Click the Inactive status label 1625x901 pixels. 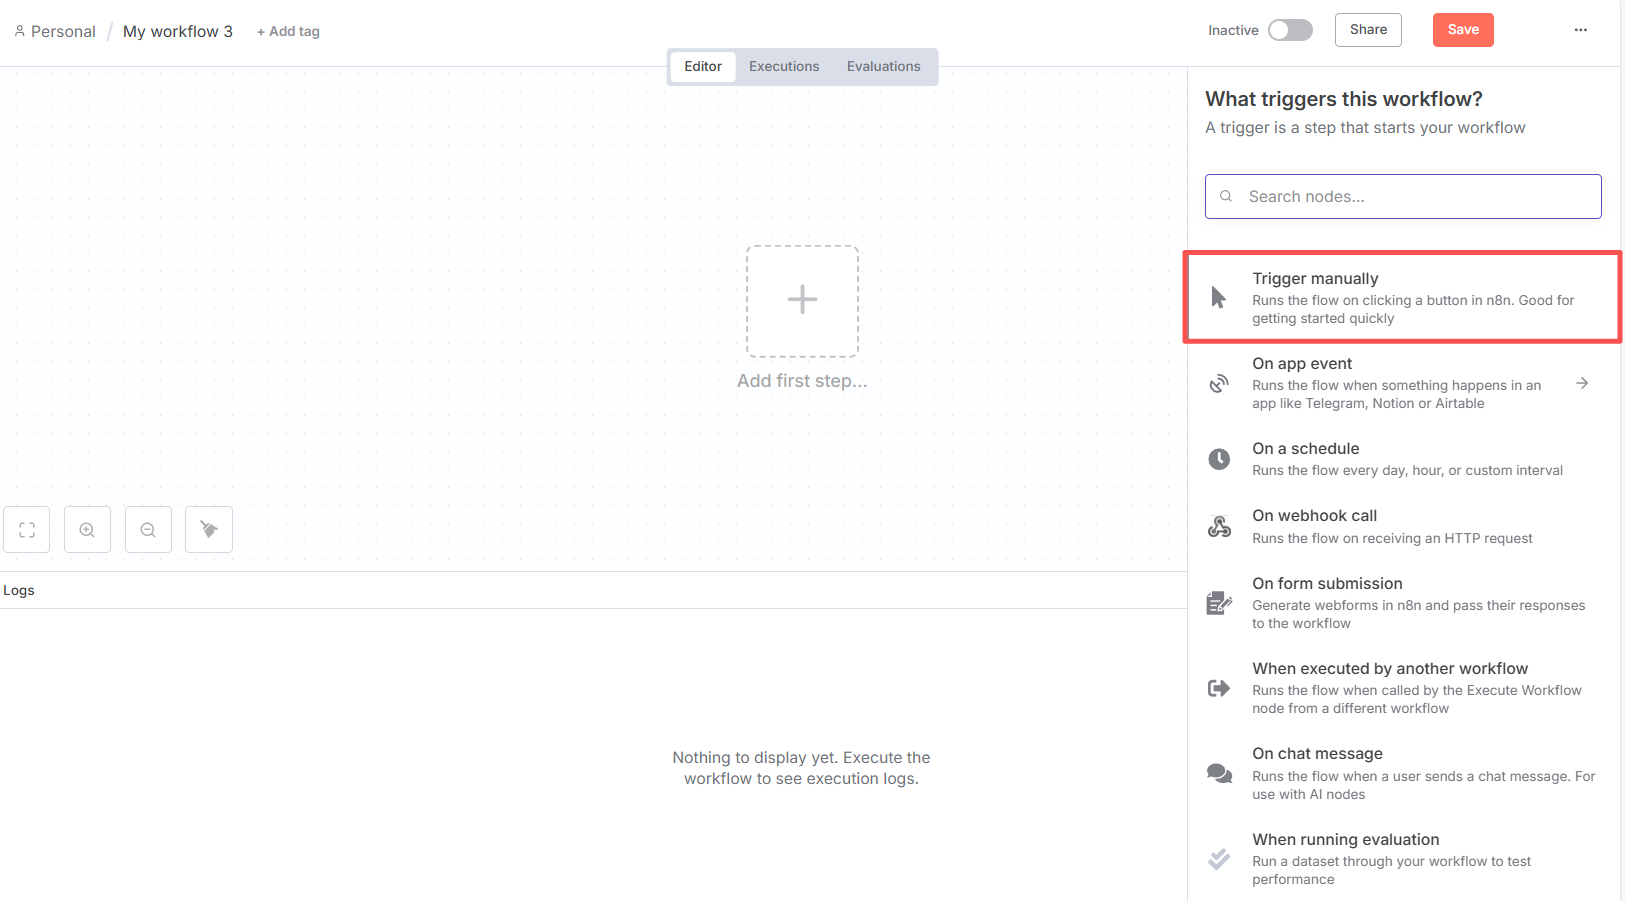coord(1233,30)
